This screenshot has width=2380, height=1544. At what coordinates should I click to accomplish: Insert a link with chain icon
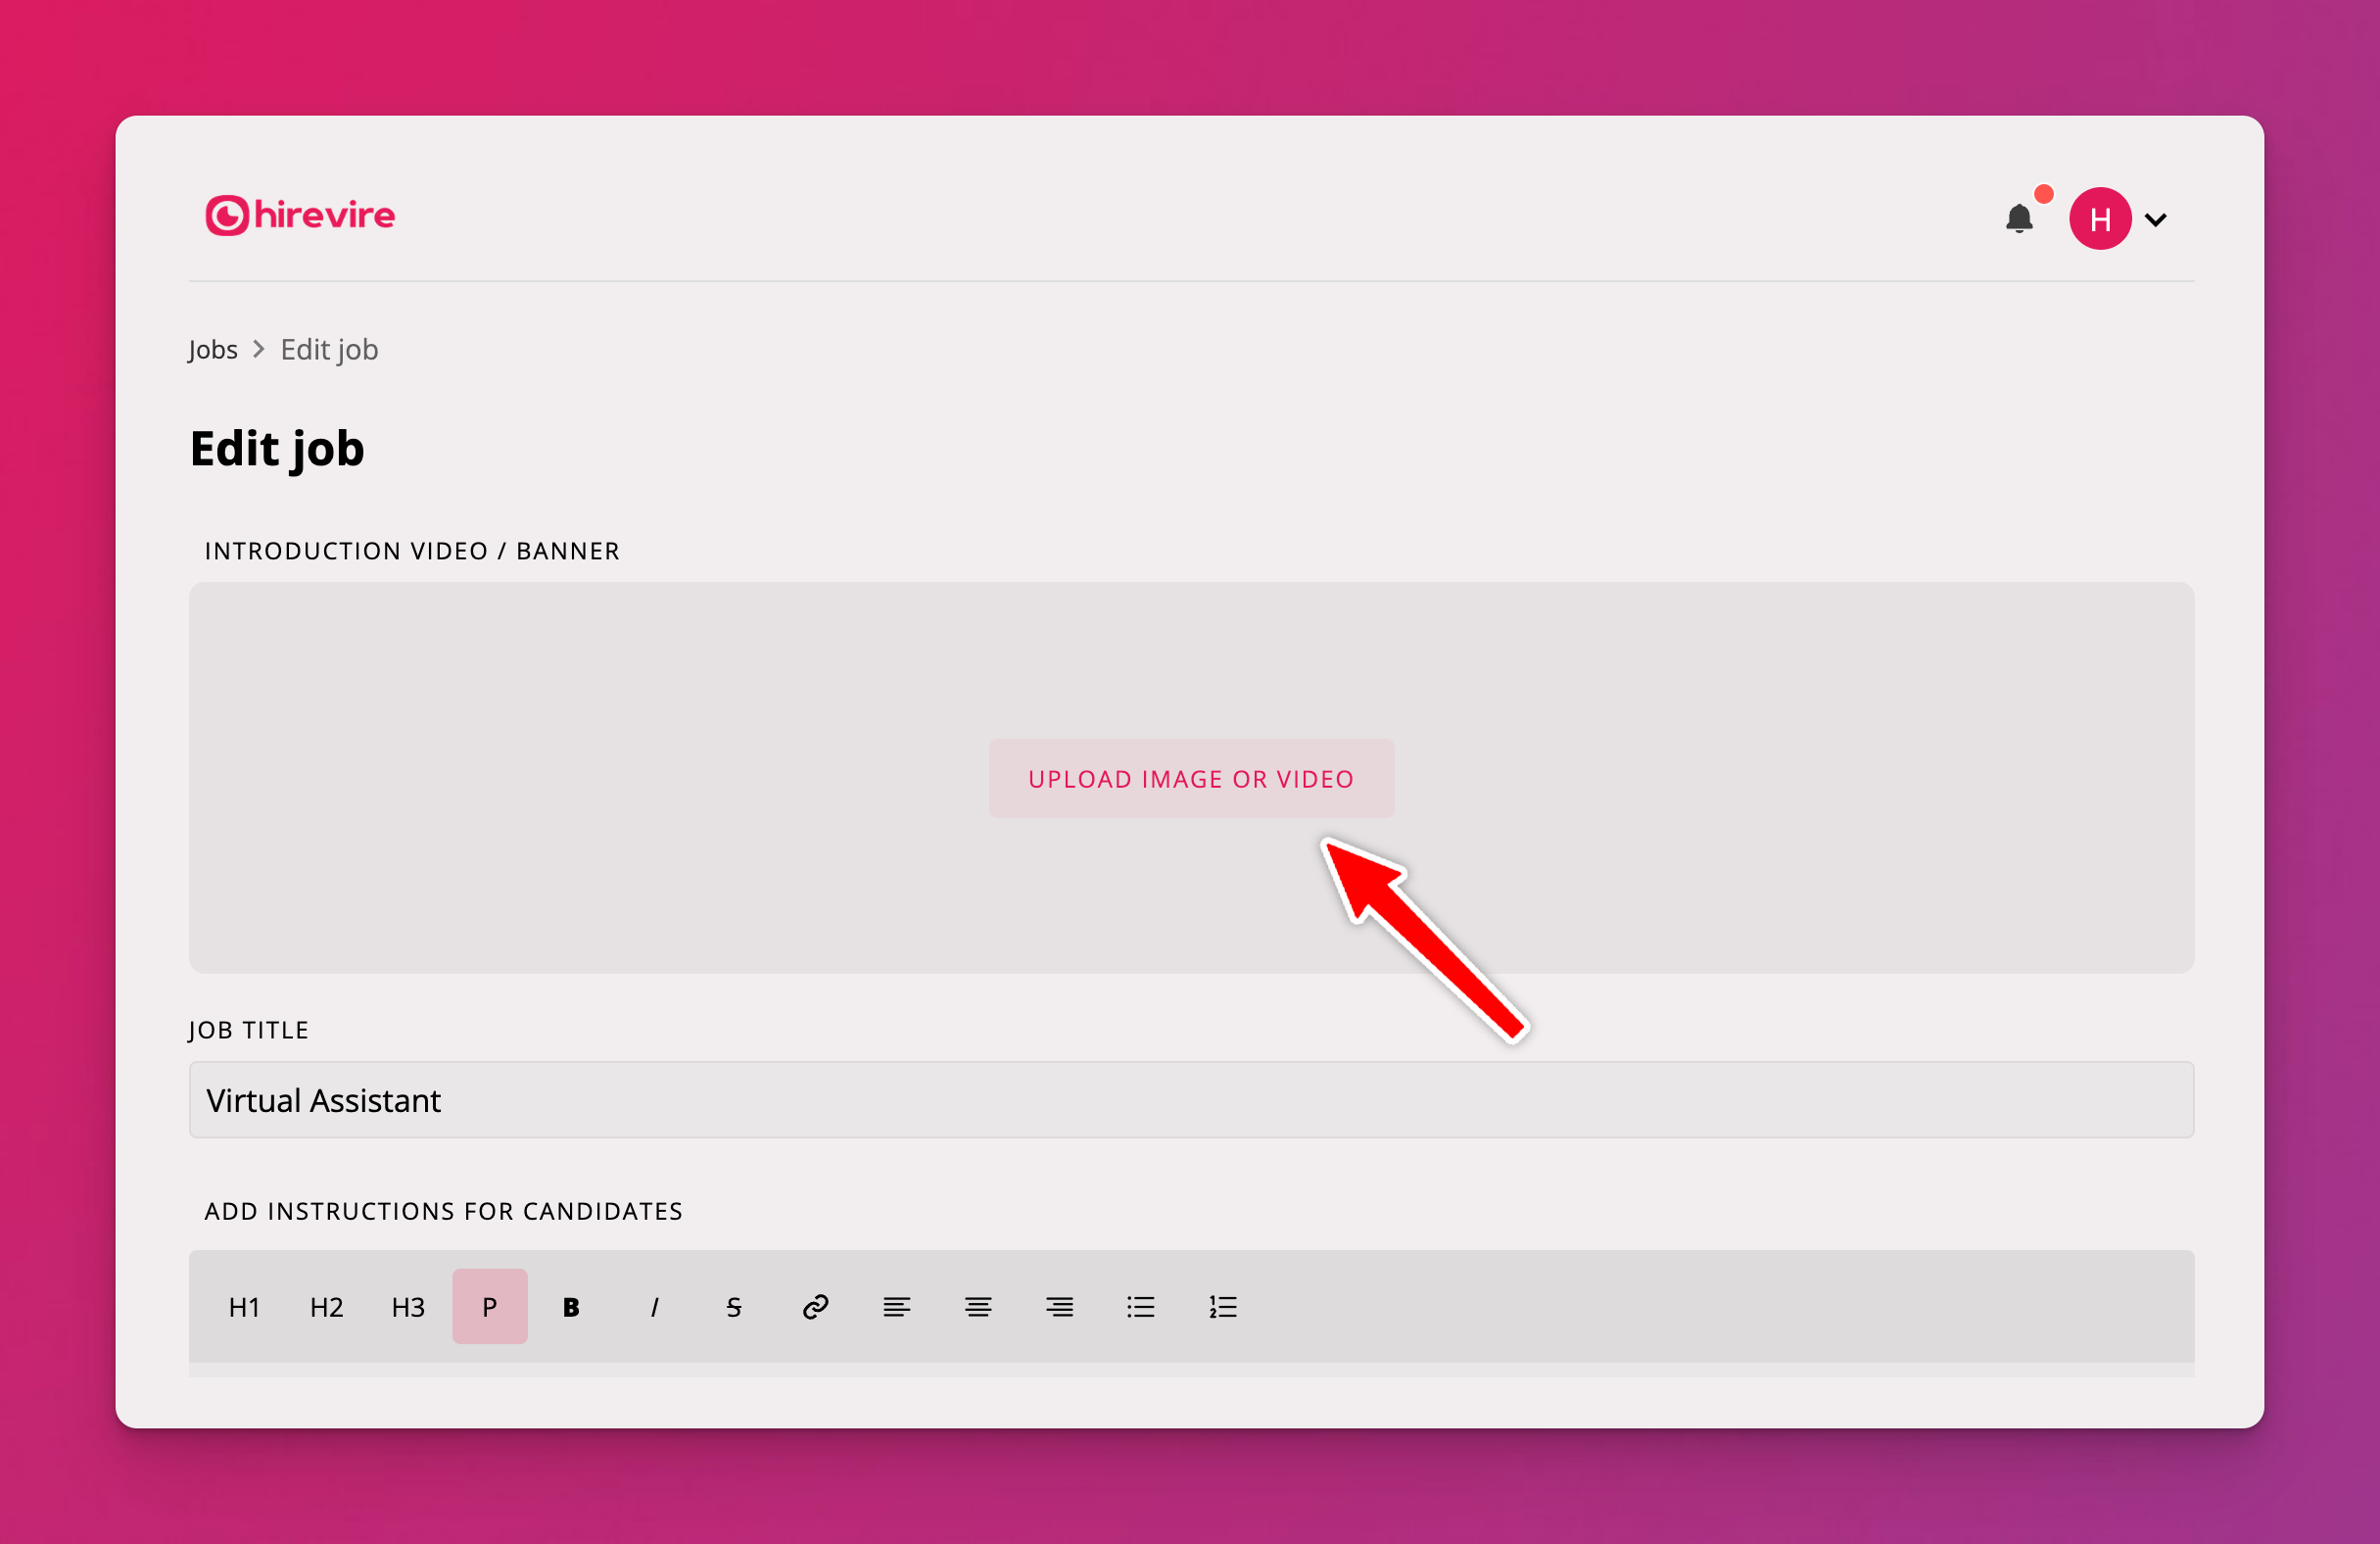pyautogui.click(x=815, y=1306)
